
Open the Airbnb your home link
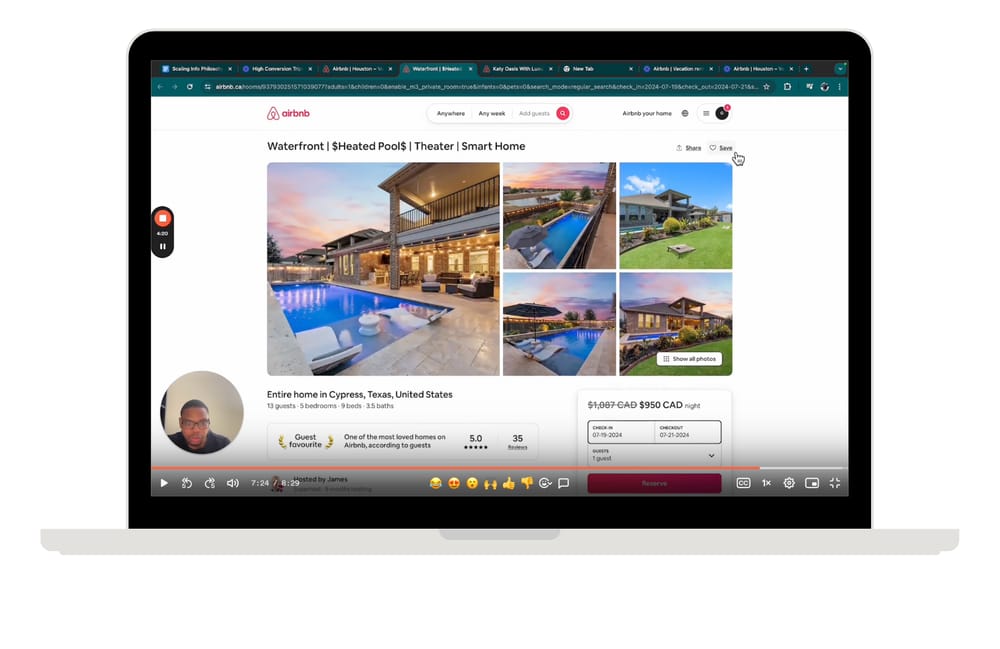click(647, 113)
